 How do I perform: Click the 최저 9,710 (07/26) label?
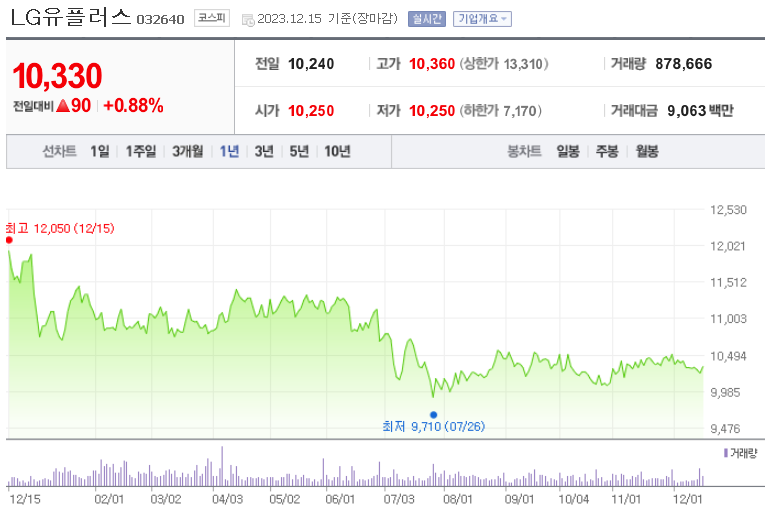click(434, 426)
